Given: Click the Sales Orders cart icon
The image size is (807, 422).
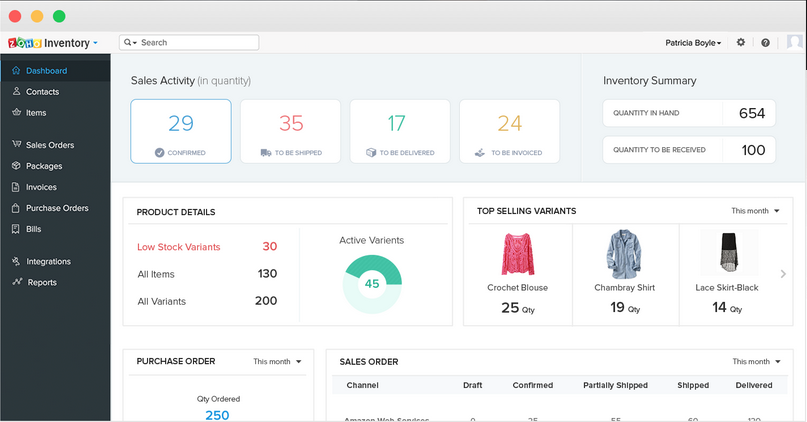Looking at the screenshot, I should coord(16,144).
